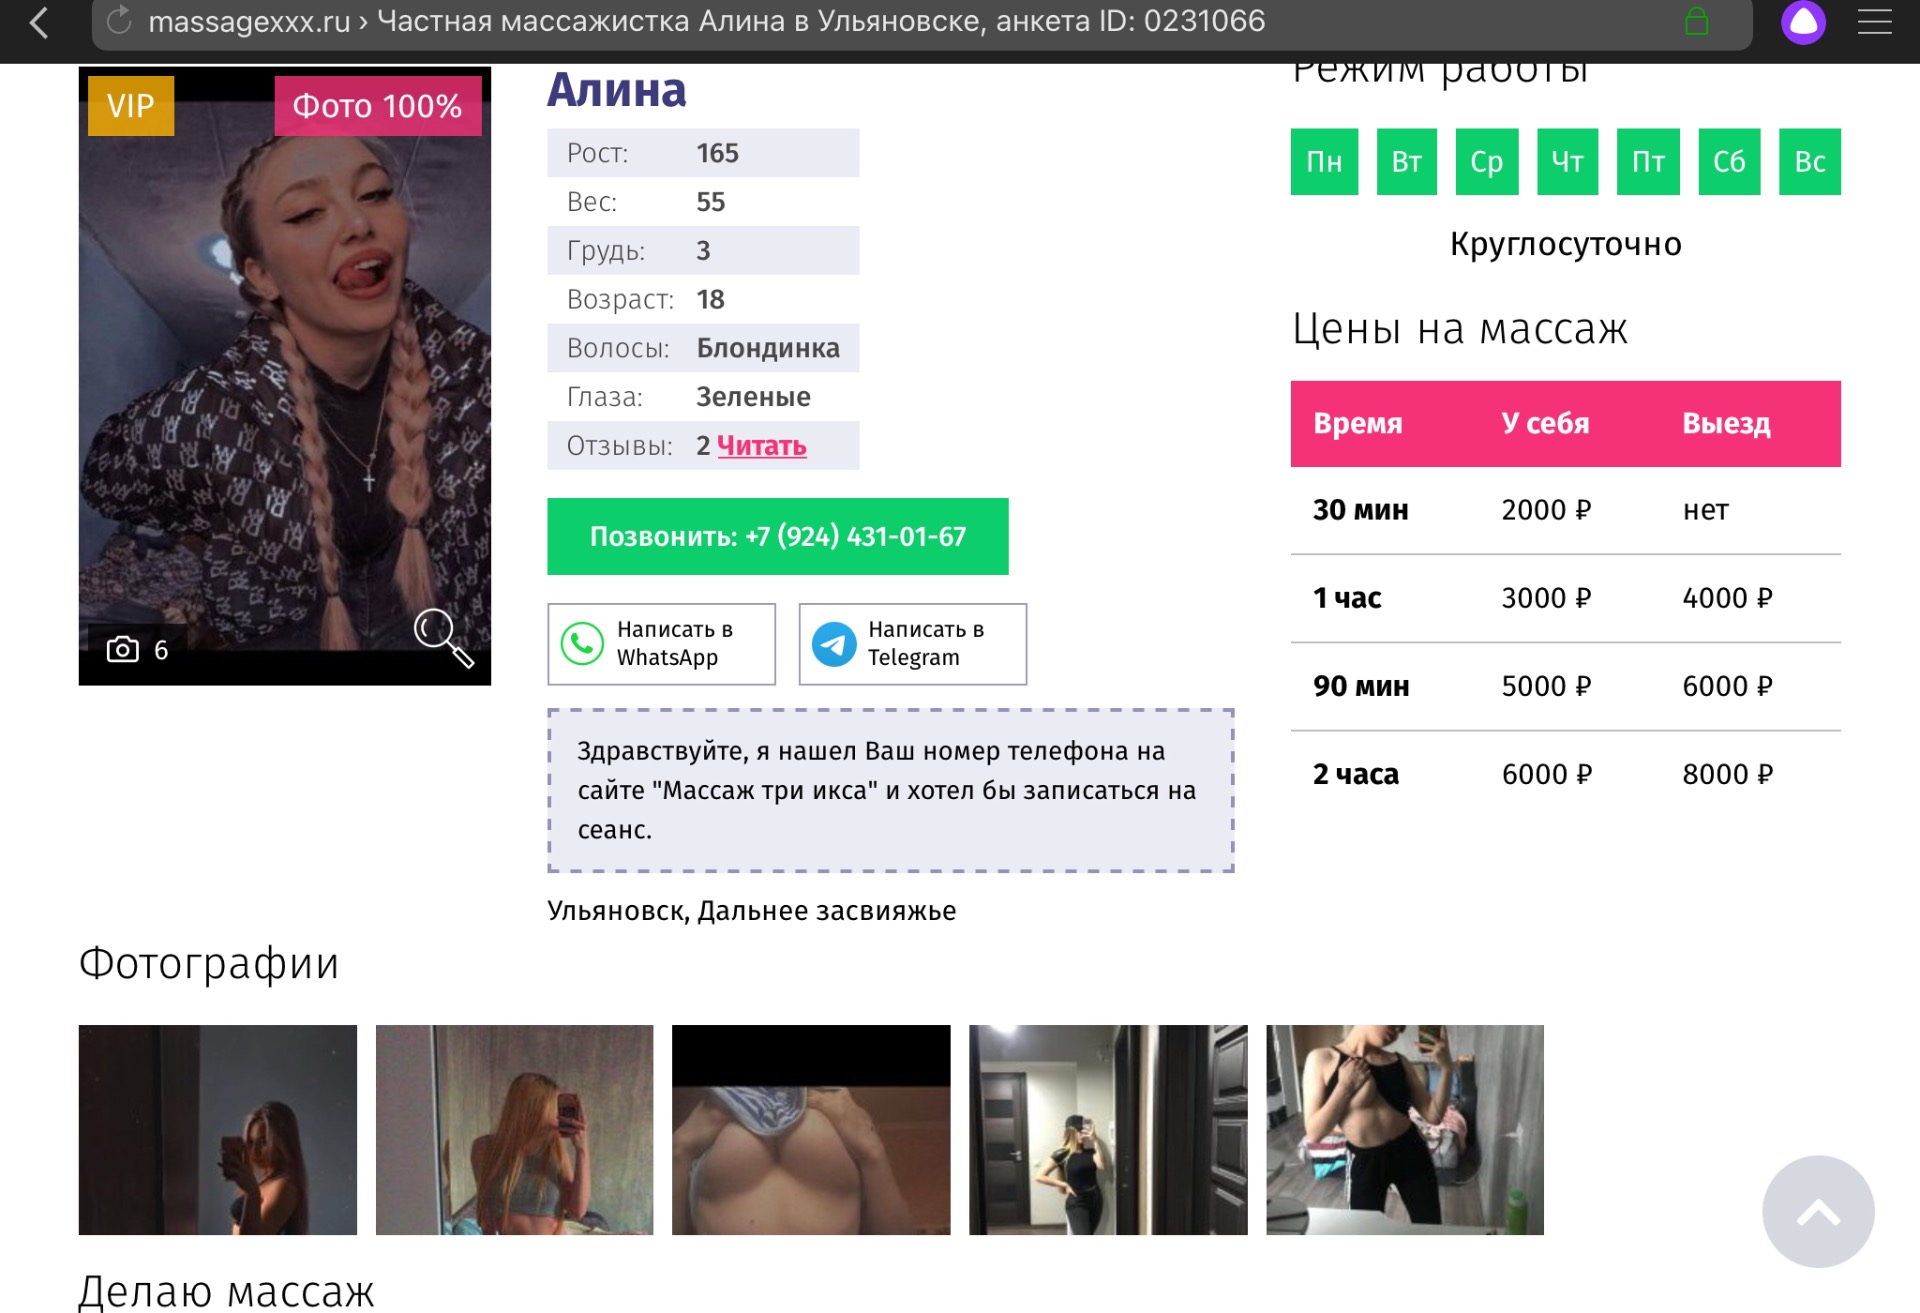Click Написать в WhatsApp button
The width and height of the screenshot is (1920, 1313).
click(661, 644)
